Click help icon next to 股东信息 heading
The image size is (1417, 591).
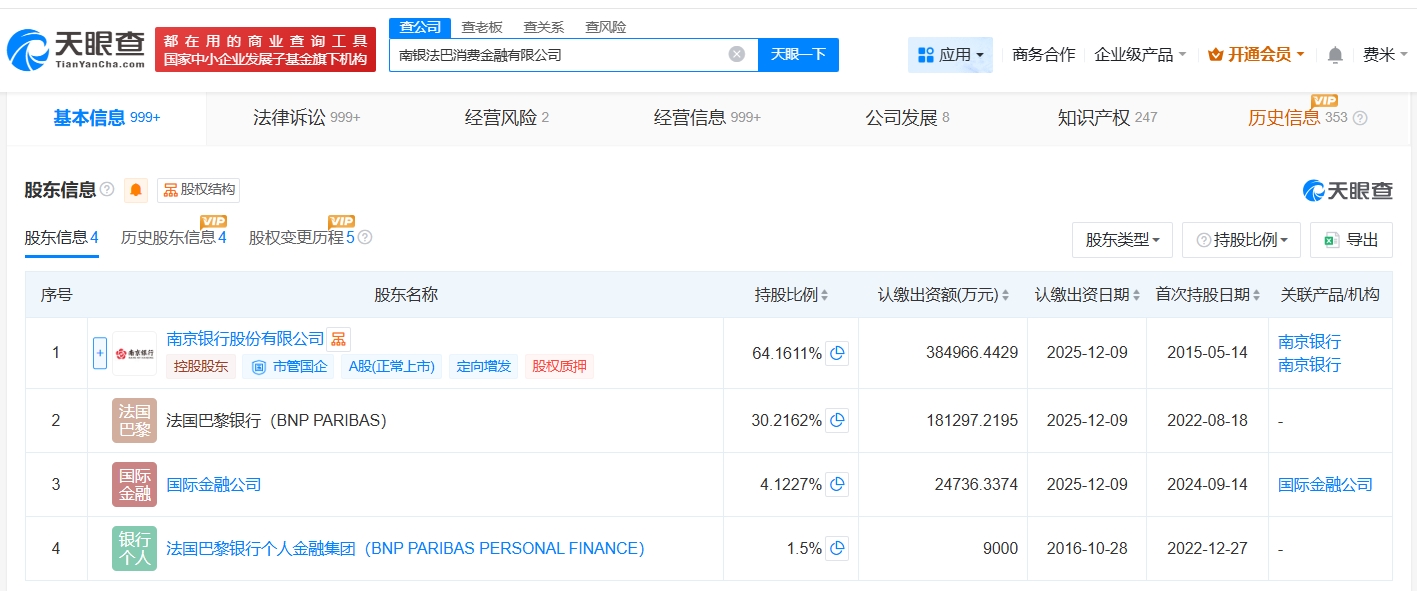[107, 190]
